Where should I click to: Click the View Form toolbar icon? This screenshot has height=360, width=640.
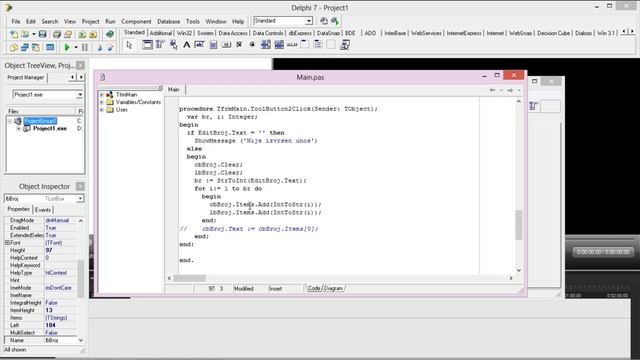(25, 47)
